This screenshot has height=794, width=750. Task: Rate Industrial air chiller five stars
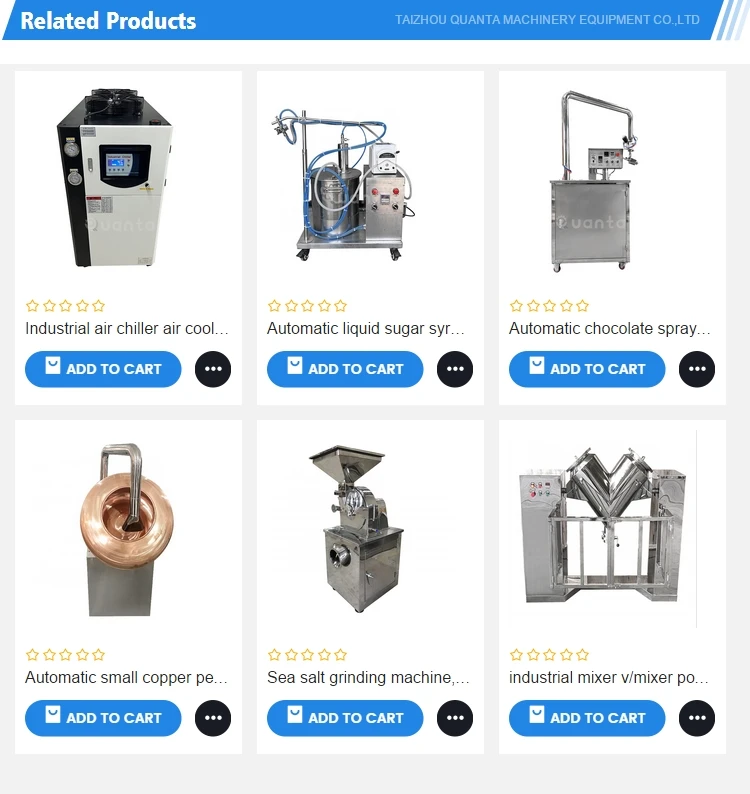(x=99, y=306)
